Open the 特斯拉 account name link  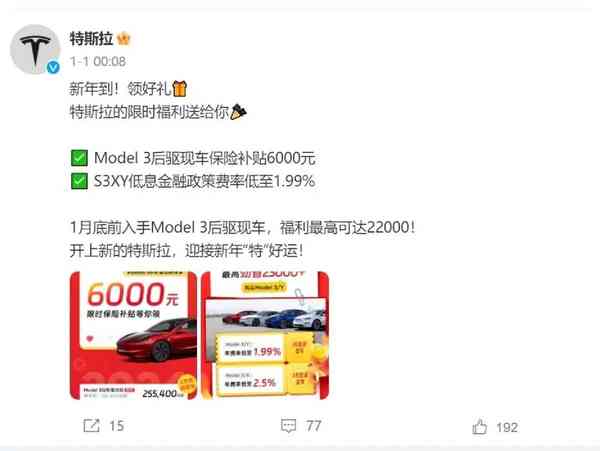click(x=91, y=39)
